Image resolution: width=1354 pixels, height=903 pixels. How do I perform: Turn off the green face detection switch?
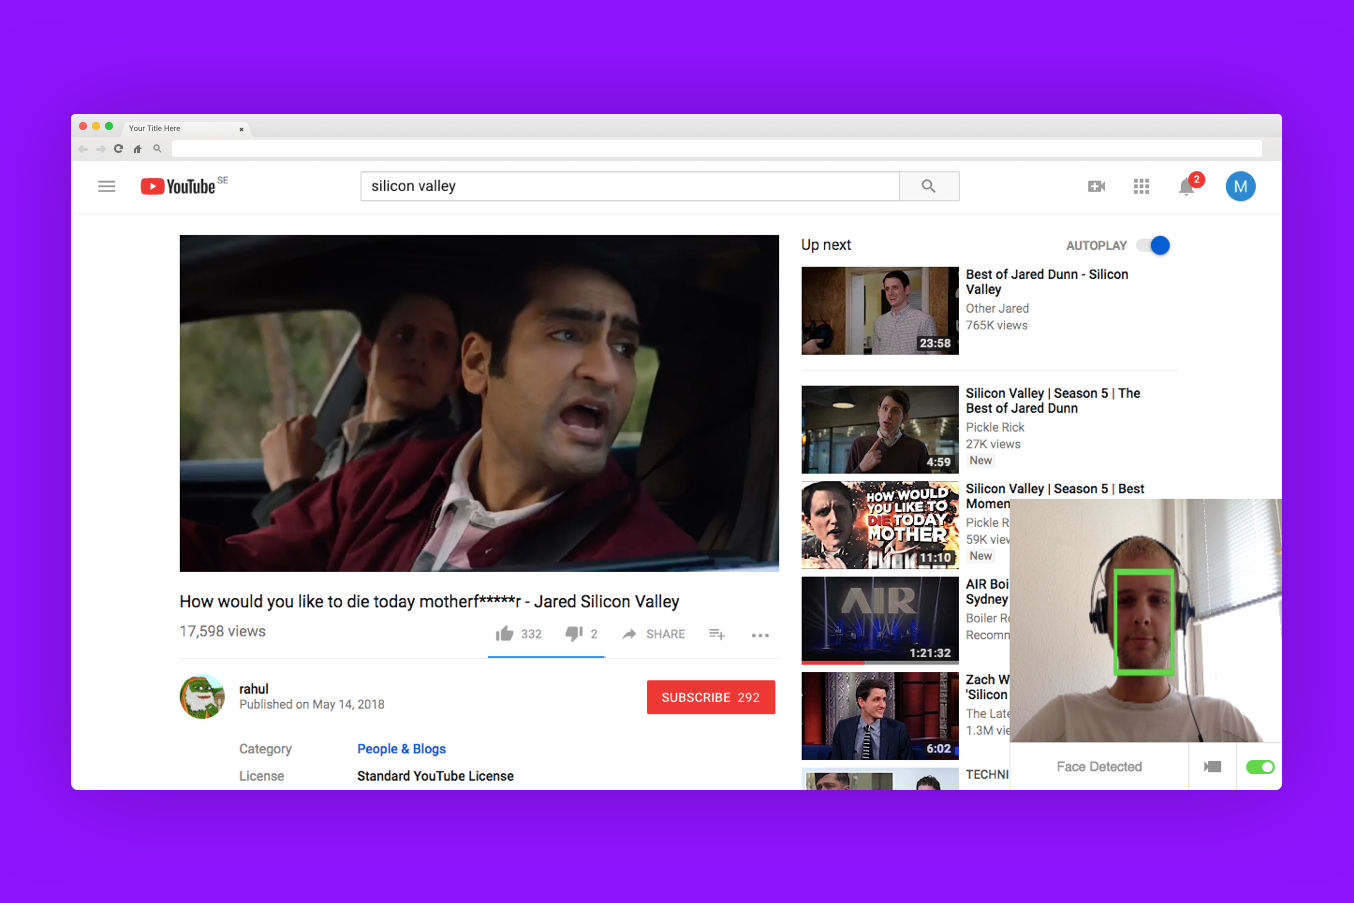[1260, 767]
